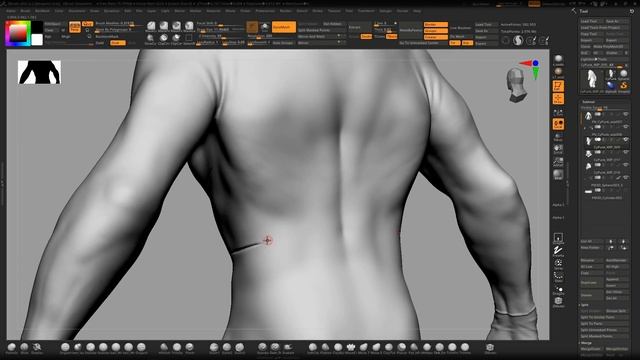The height and width of the screenshot is (360, 640).
Task: Click the Live Boolean button
Action: tap(461, 28)
